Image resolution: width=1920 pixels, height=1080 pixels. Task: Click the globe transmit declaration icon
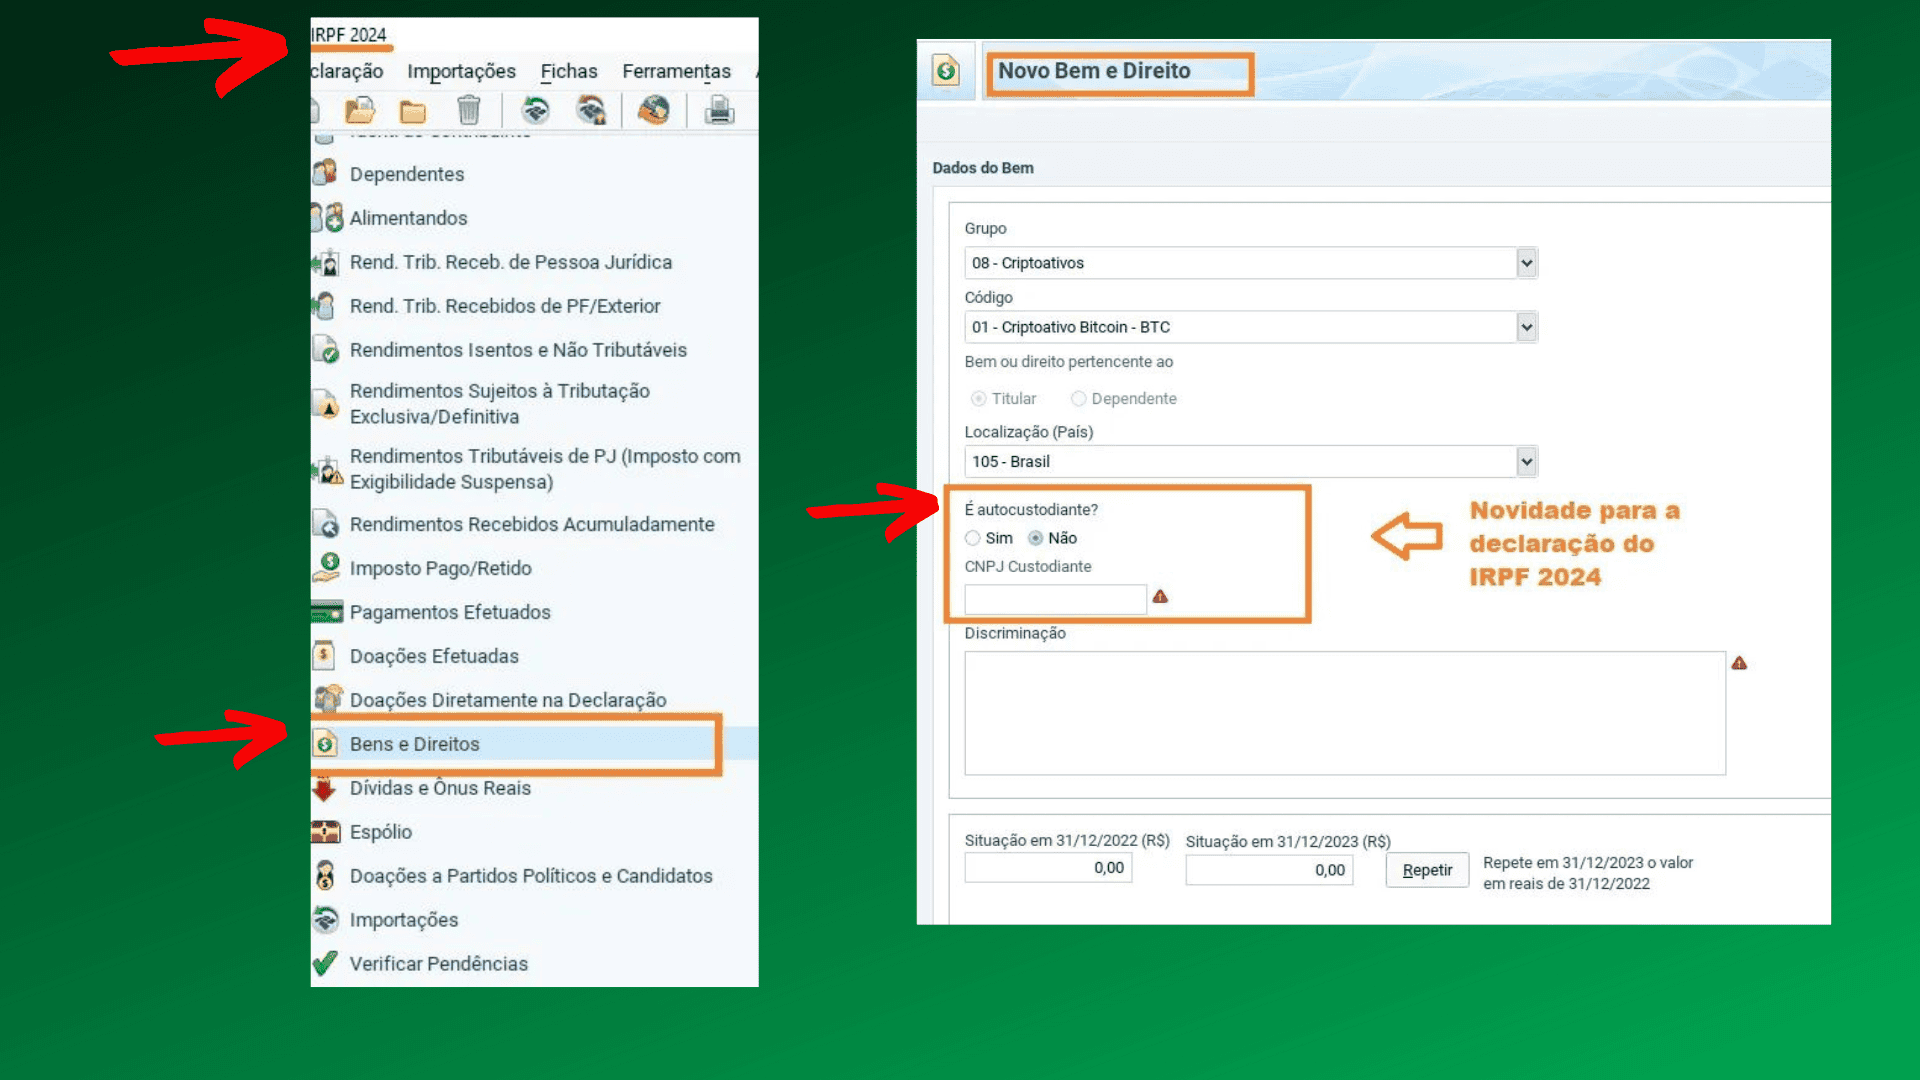(654, 110)
